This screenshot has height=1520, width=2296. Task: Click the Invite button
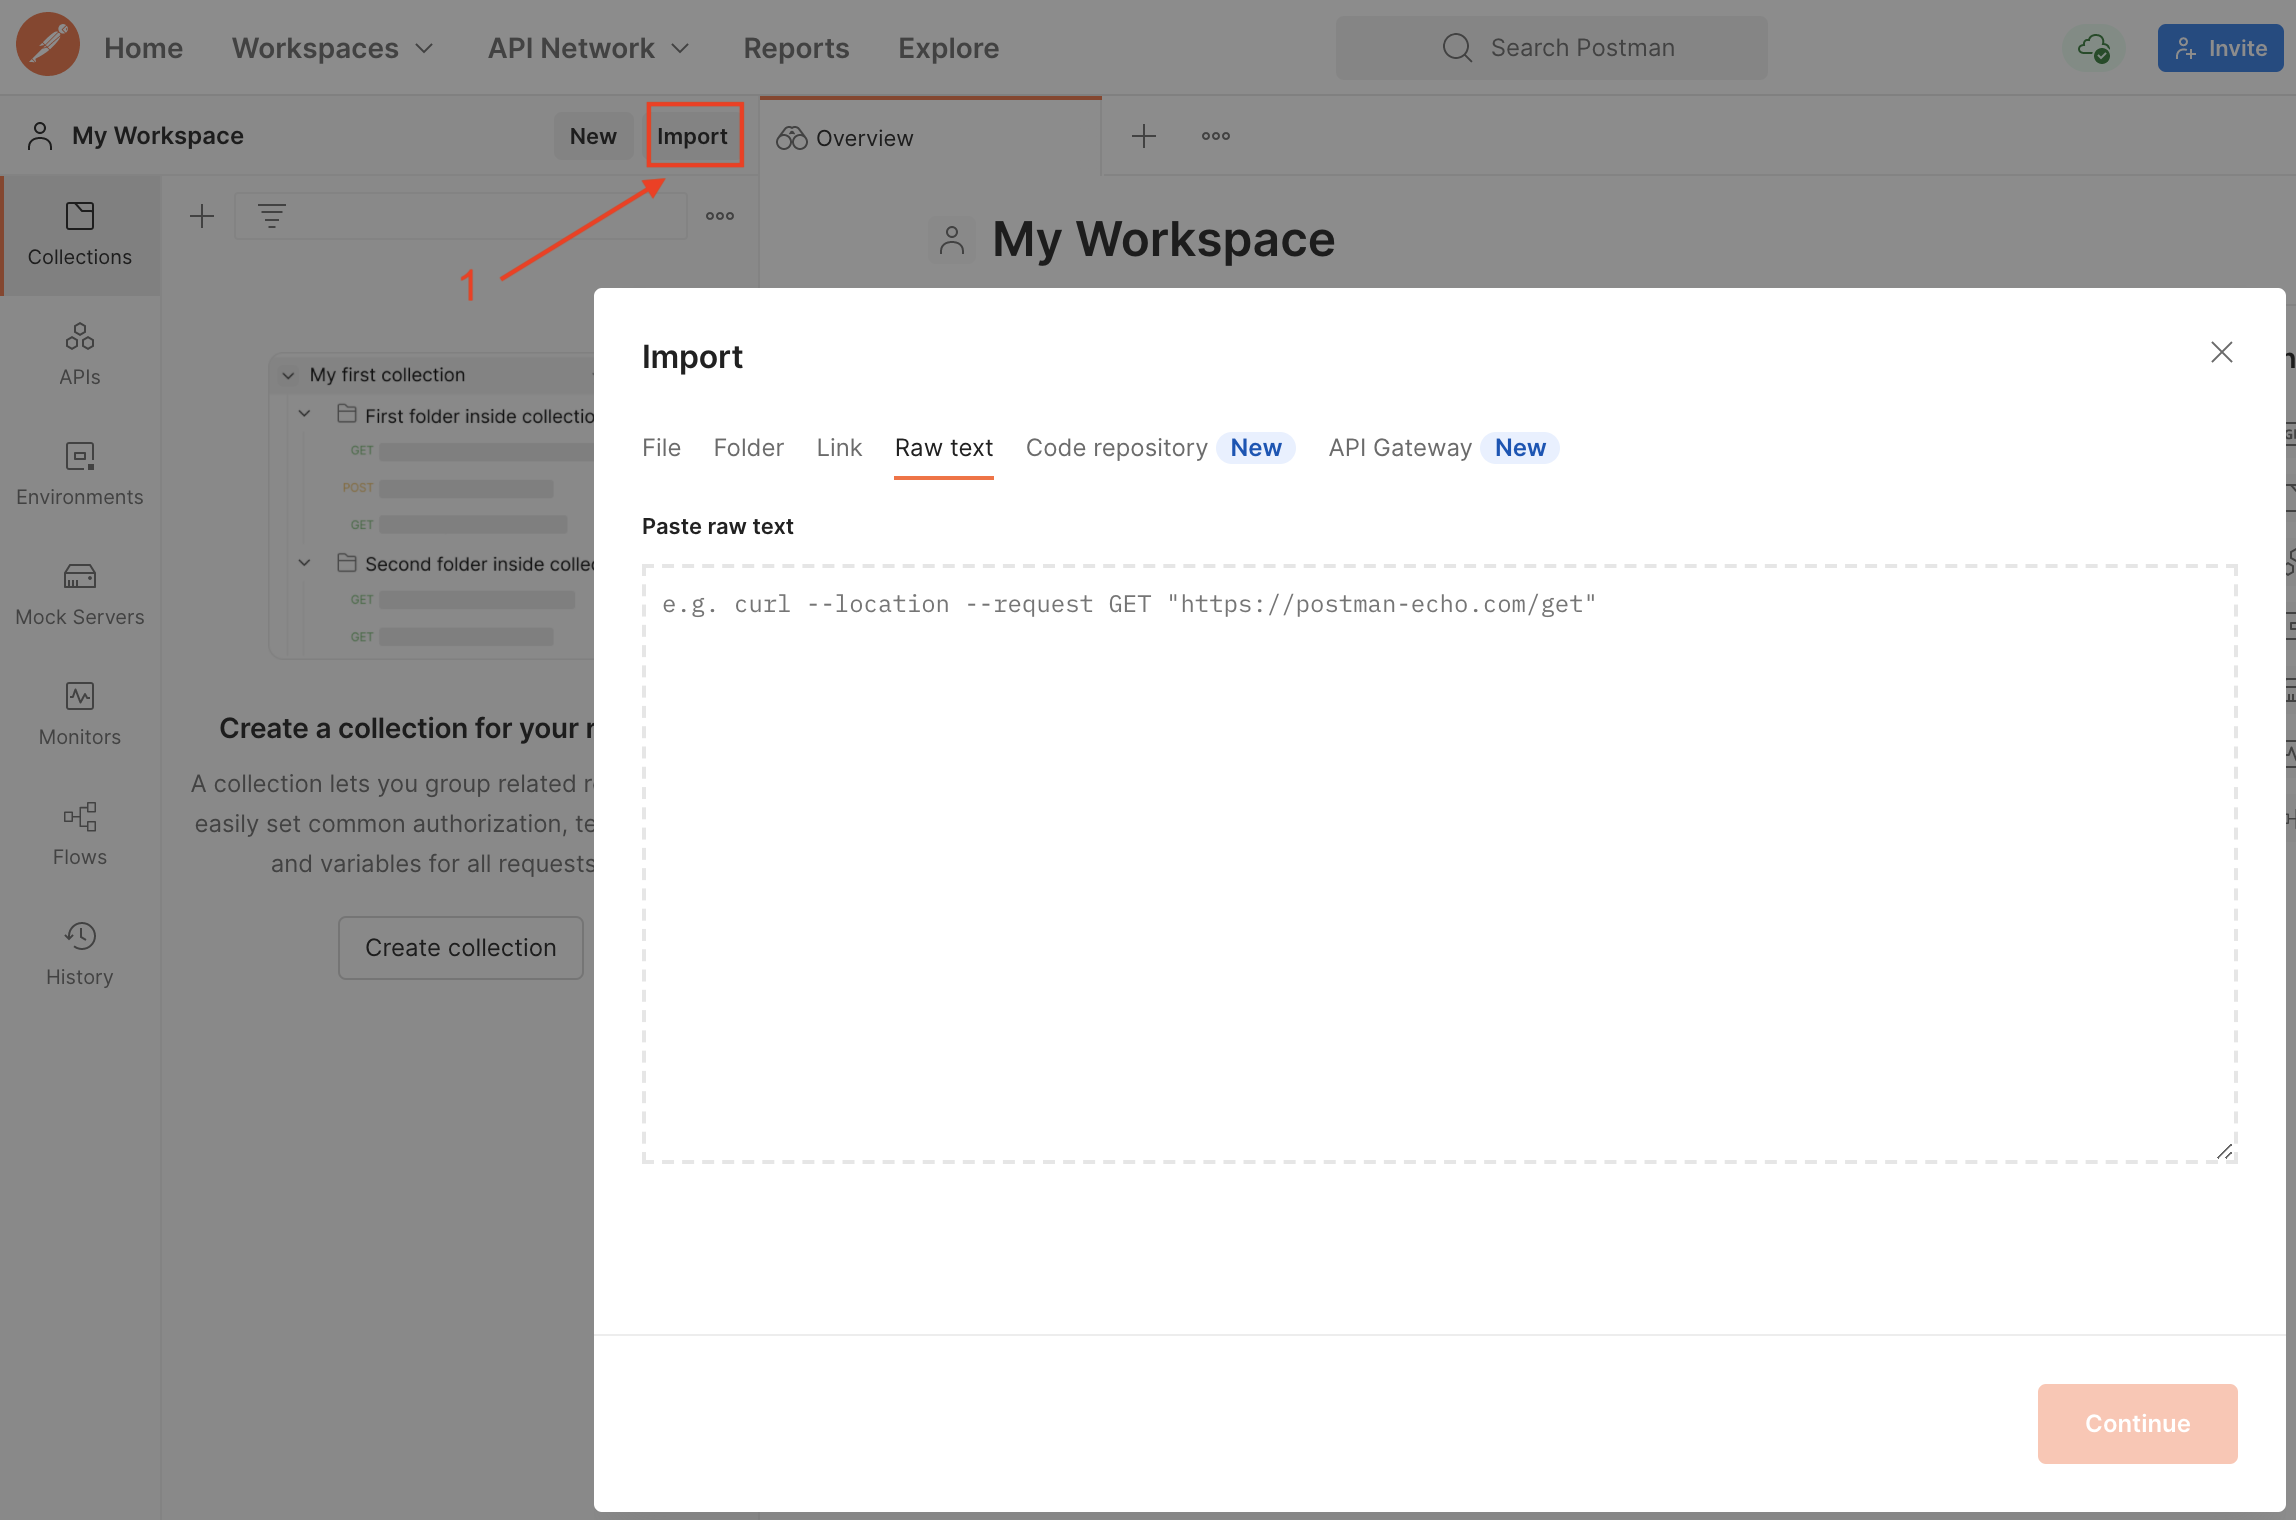(x=2220, y=48)
